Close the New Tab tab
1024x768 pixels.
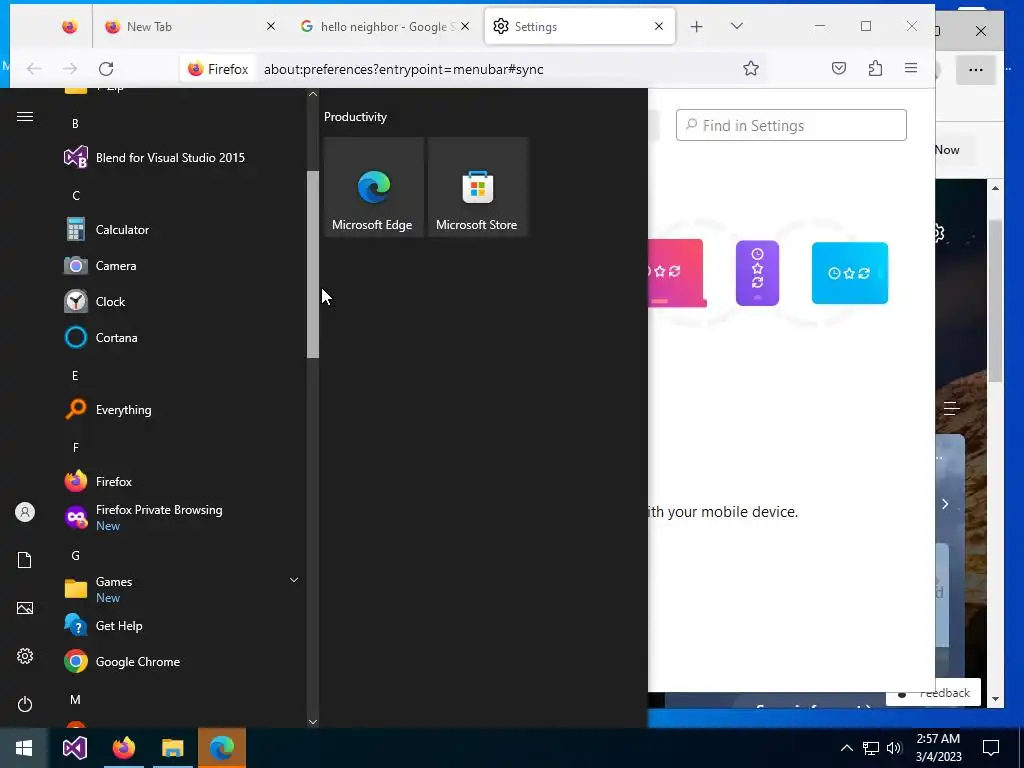(270, 26)
